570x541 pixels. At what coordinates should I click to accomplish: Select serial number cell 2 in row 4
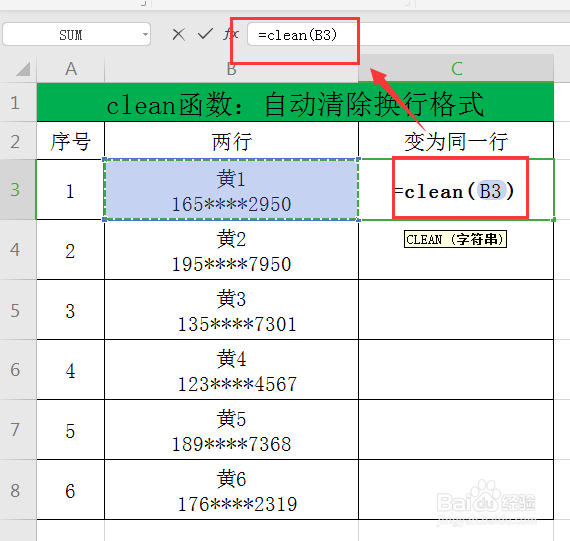[71, 250]
